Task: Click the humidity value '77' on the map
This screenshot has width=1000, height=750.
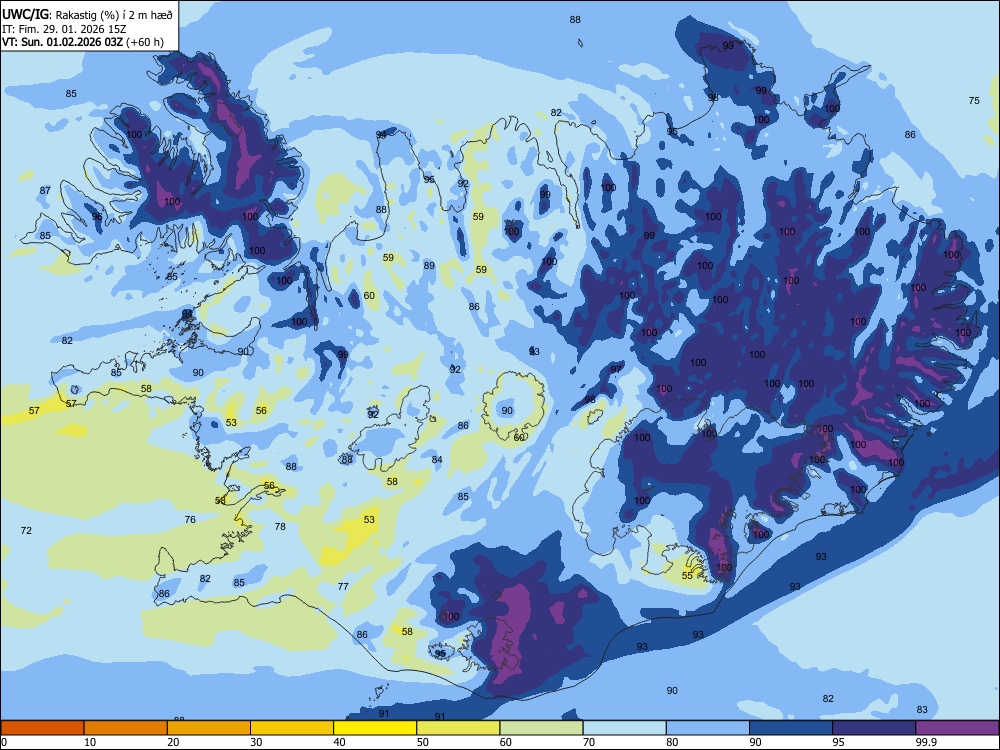Action: (x=343, y=587)
